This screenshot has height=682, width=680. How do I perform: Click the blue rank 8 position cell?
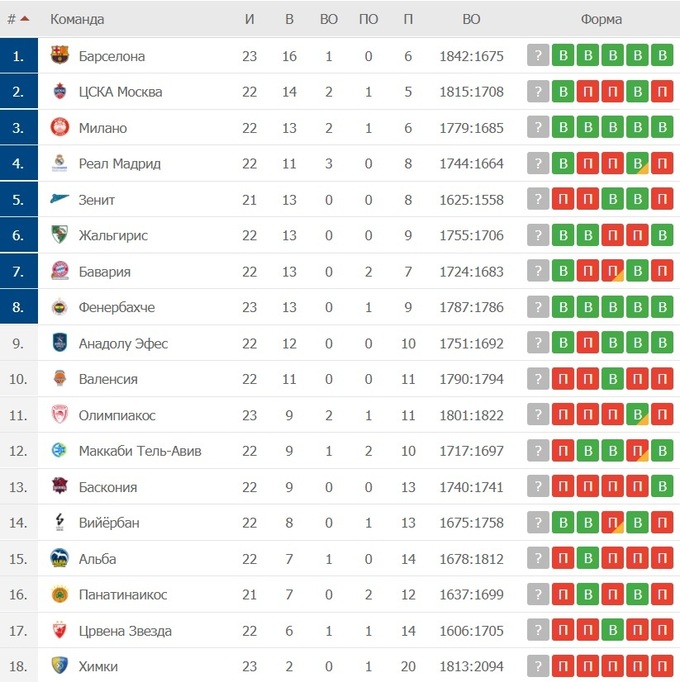pyautogui.click(x=19, y=308)
